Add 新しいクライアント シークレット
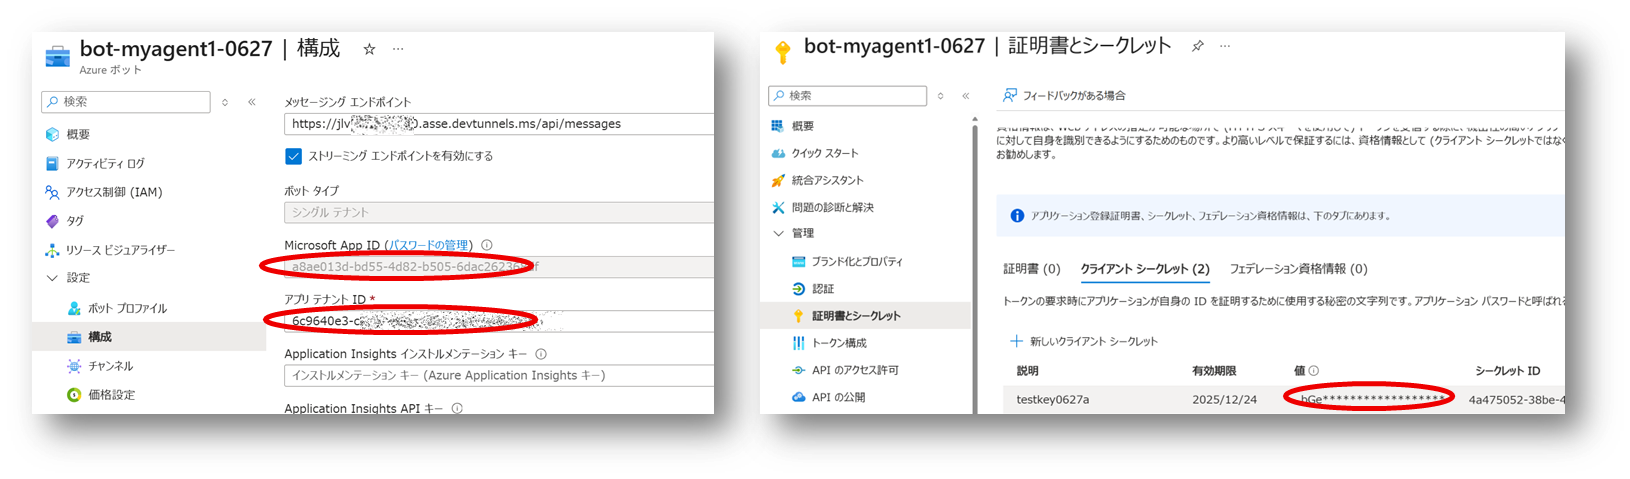The height and width of the screenshot is (479, 1630). [1084, 341]
